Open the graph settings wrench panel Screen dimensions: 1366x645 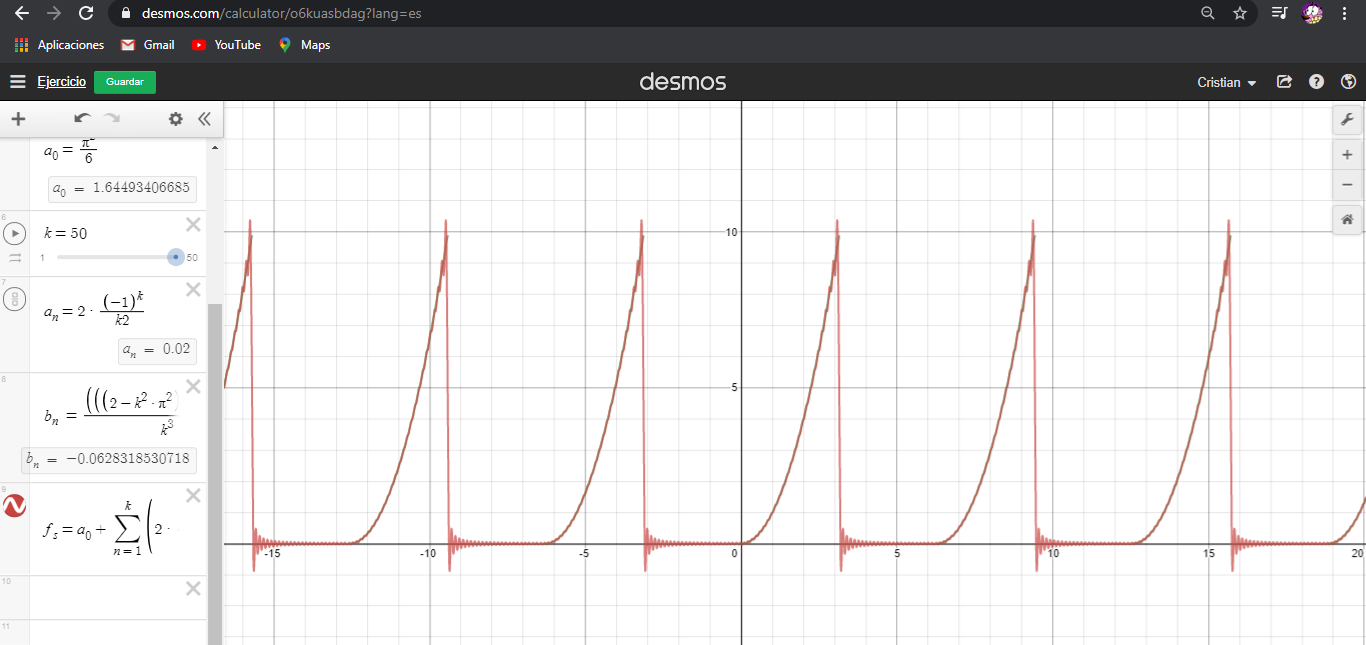(1347, 119)
